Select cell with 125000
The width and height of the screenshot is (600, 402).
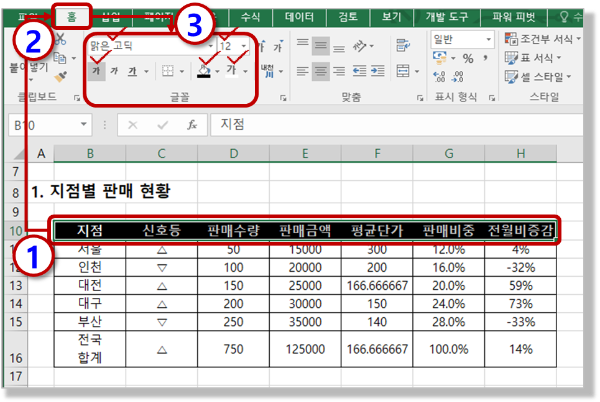(x=305, y=349)
